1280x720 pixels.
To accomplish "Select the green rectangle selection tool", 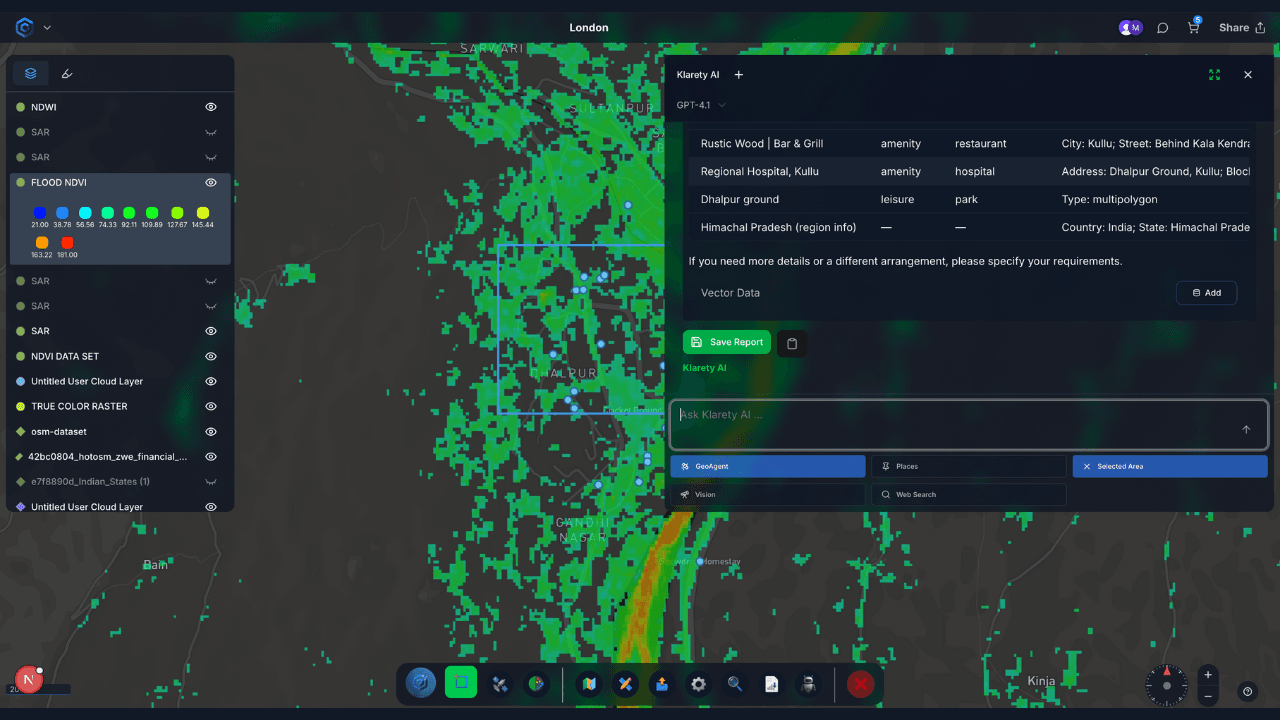I will coord(460,684).
